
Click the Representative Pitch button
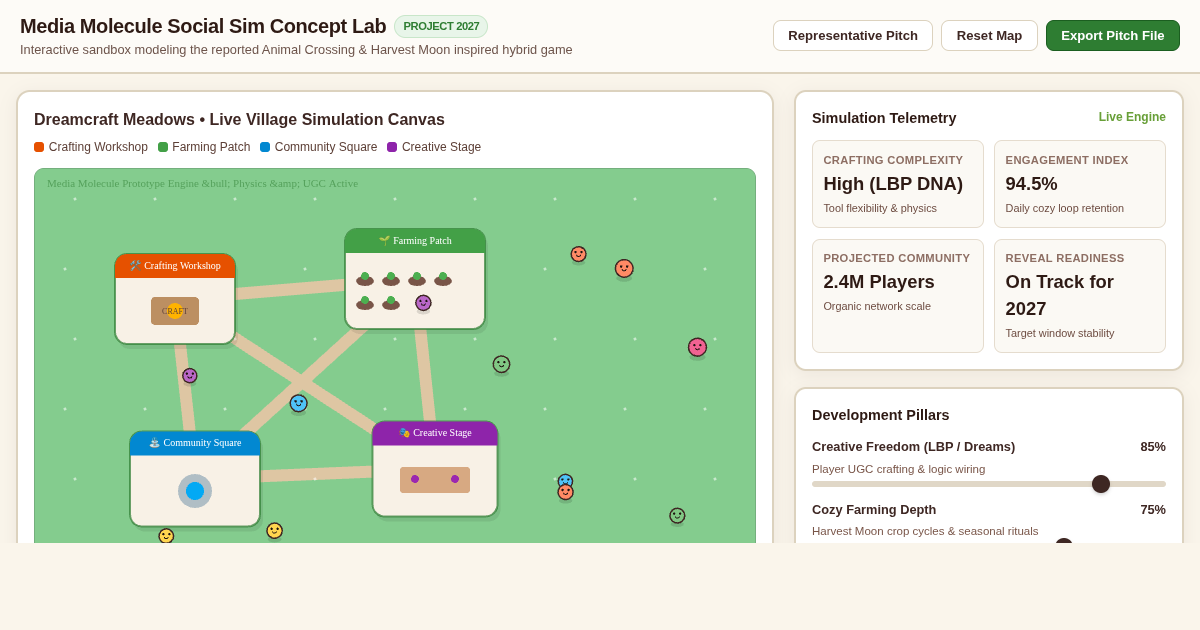853,35
